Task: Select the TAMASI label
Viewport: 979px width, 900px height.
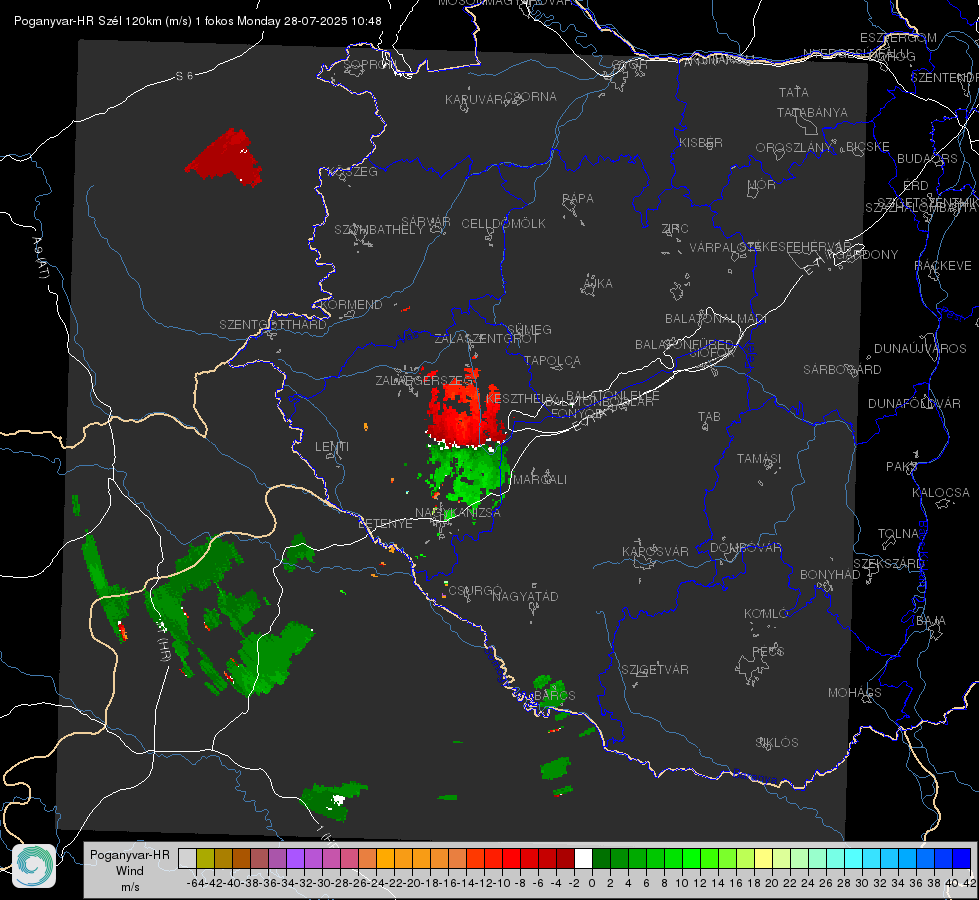Action: coord(759,459)
